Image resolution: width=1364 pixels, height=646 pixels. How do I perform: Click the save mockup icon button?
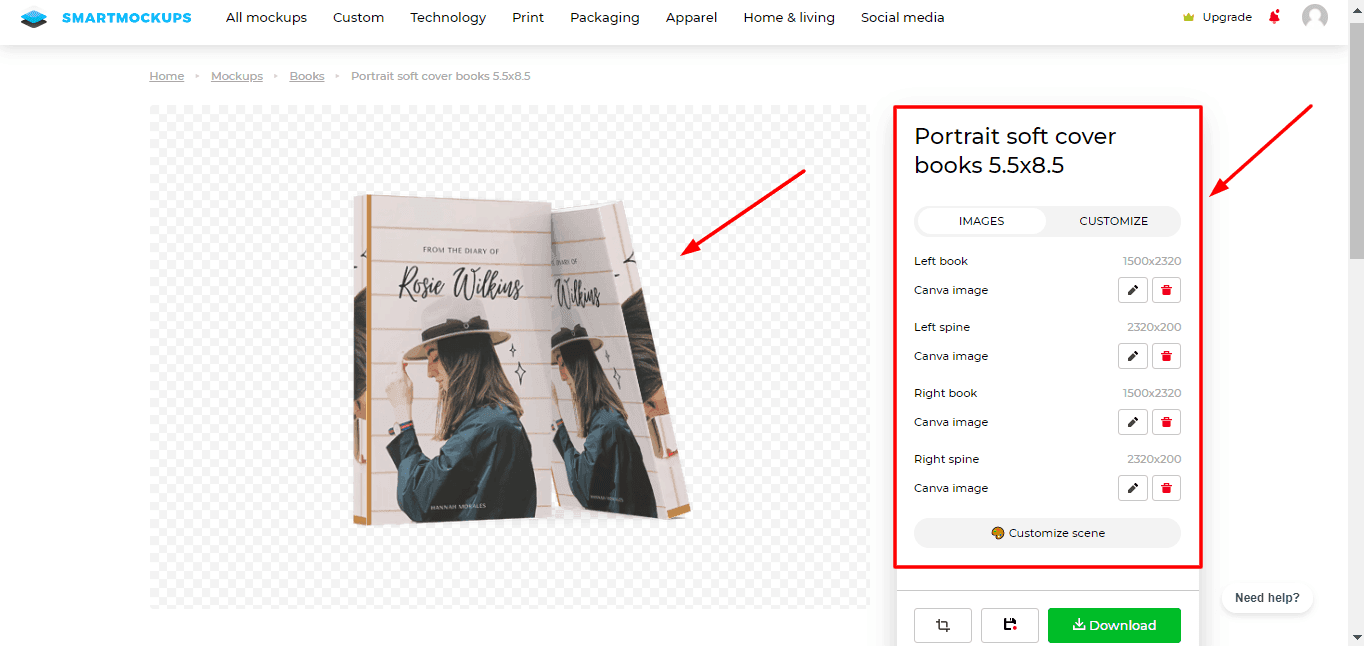point(1009,625)
